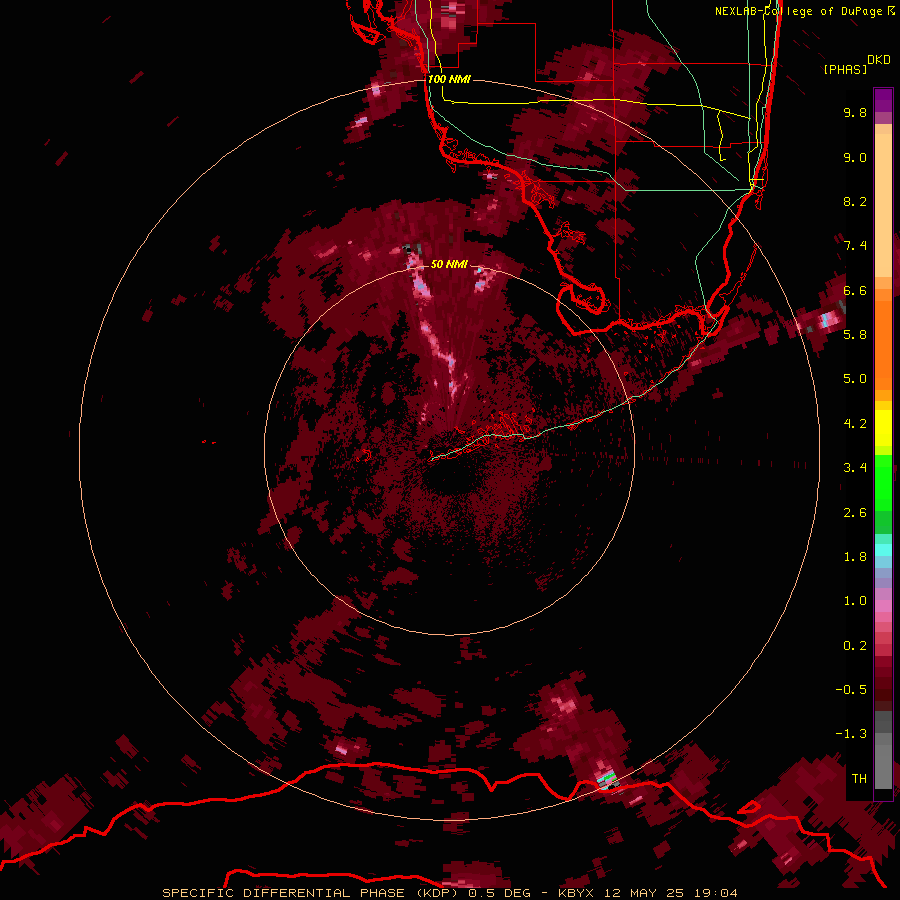Click the 5.0 scale value
Image resolution: width=900 pixels, height=900 pixels.
[x=855, y=379]
